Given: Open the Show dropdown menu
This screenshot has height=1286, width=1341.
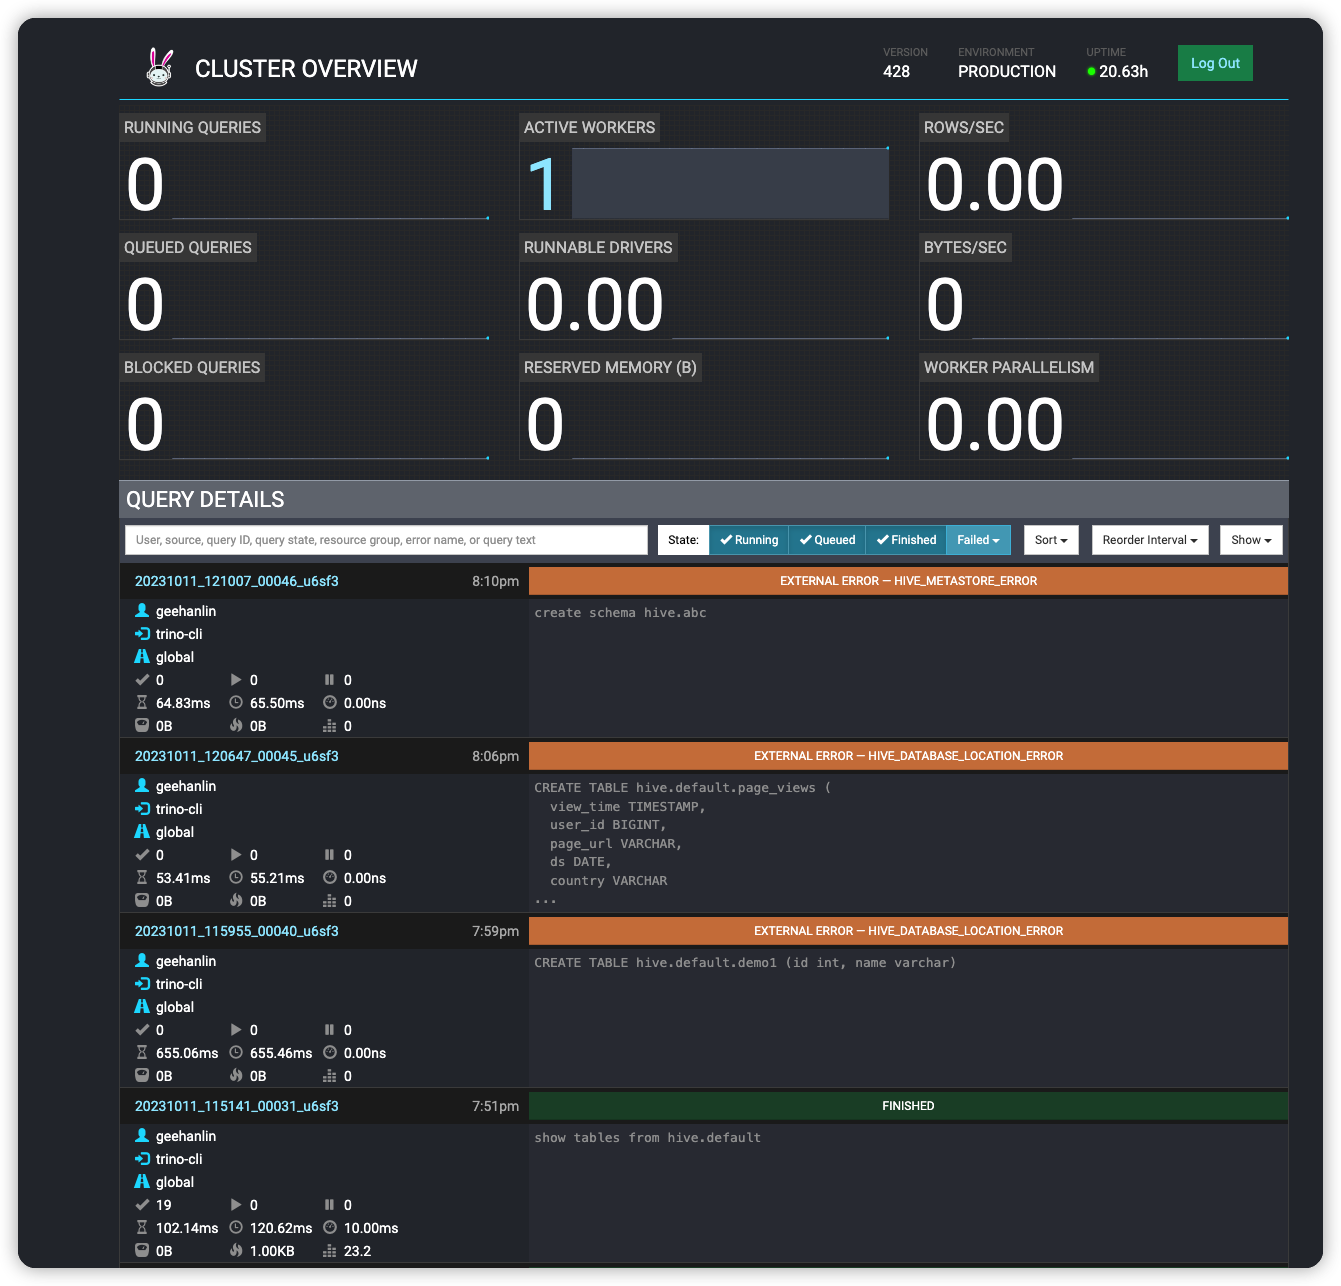Looking at the screenshot, I should tap(1251, 540).
